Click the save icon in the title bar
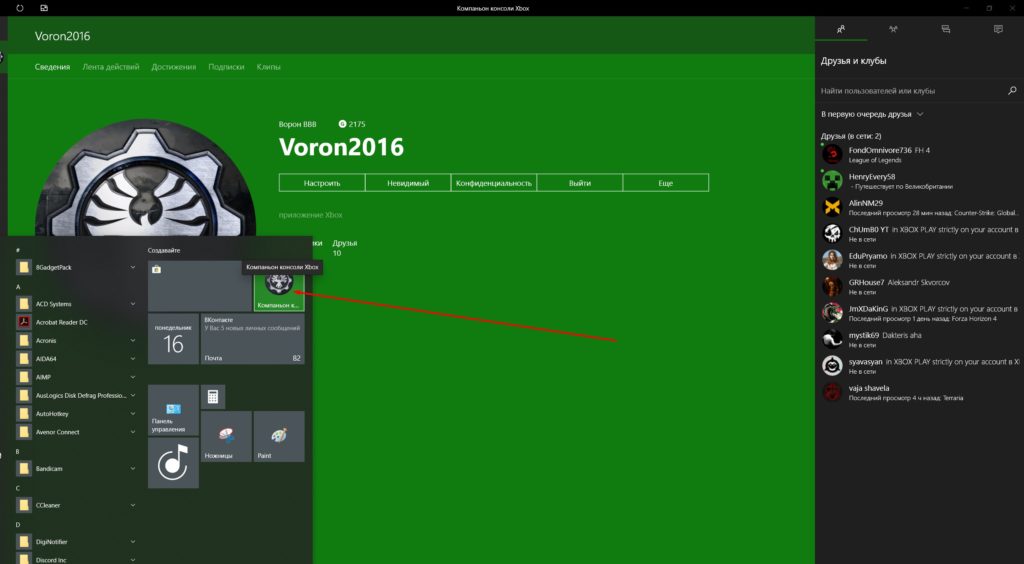 point(44,8)
